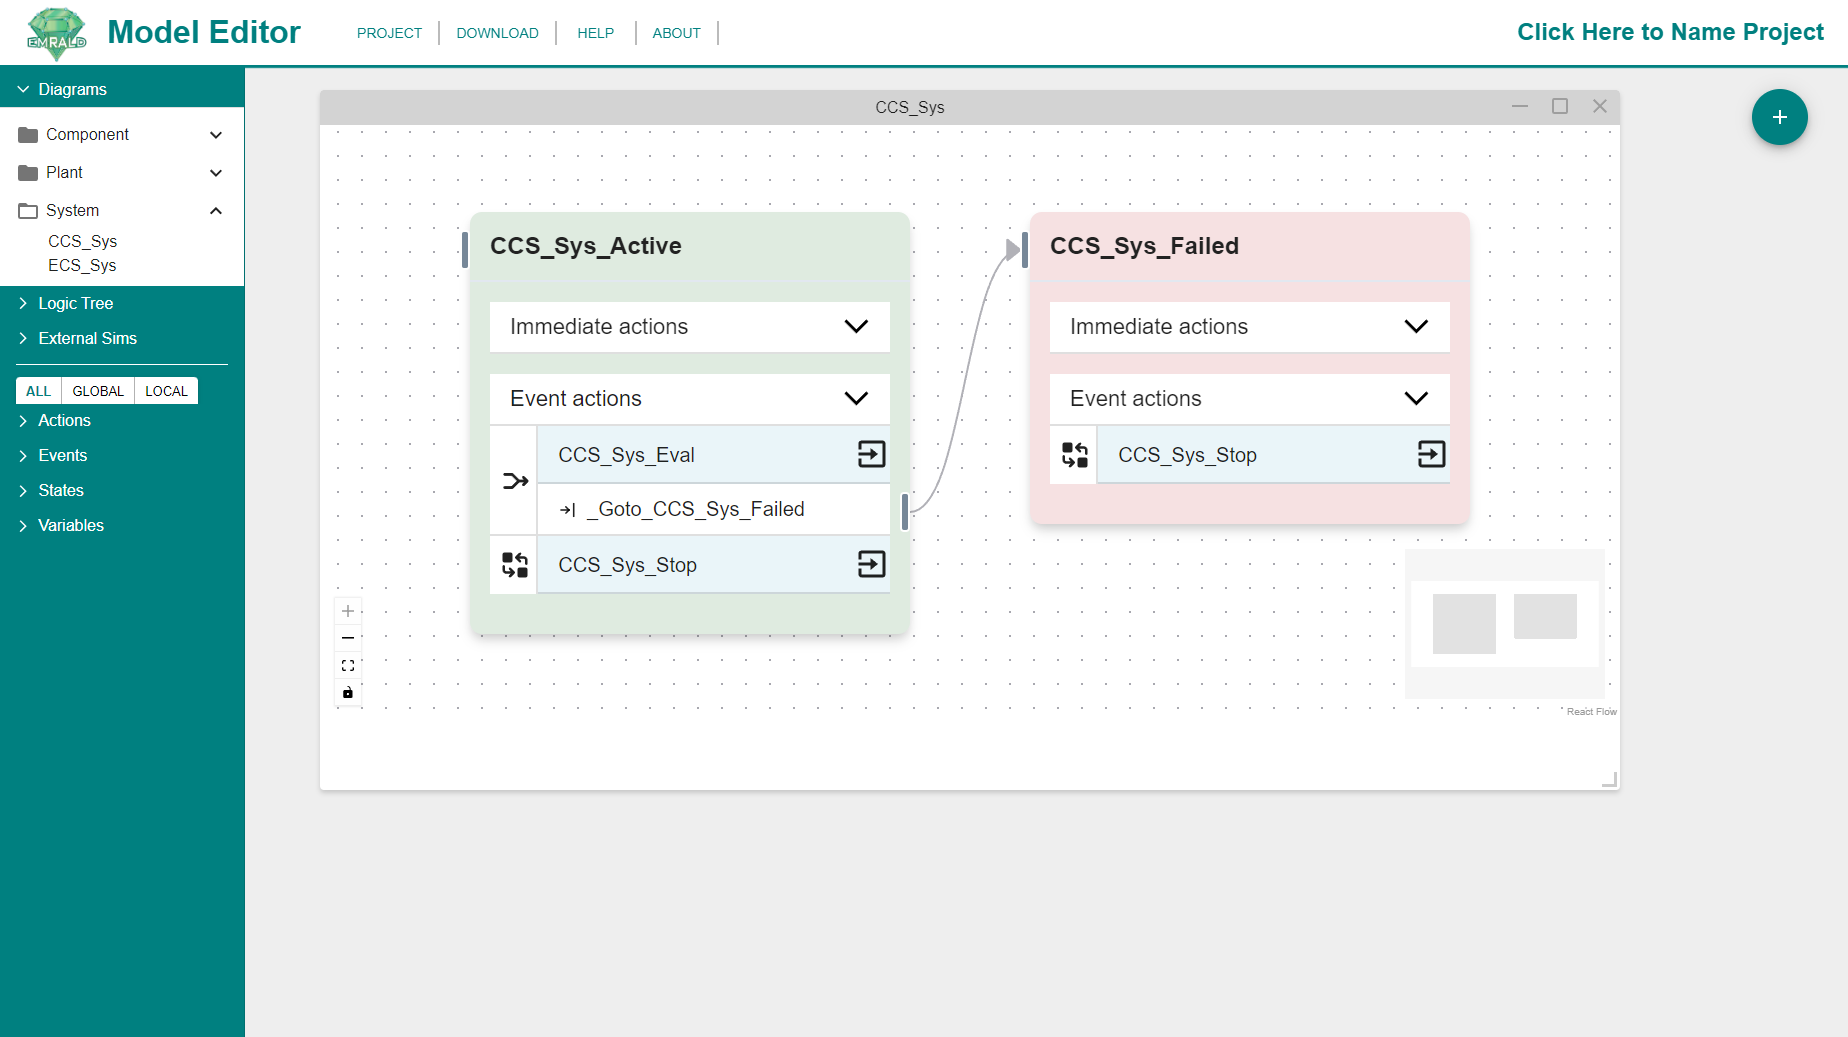
Task: Maximize the CCS_Sys diagram window
Action: pyautogui.click(x=1560, y=106)
